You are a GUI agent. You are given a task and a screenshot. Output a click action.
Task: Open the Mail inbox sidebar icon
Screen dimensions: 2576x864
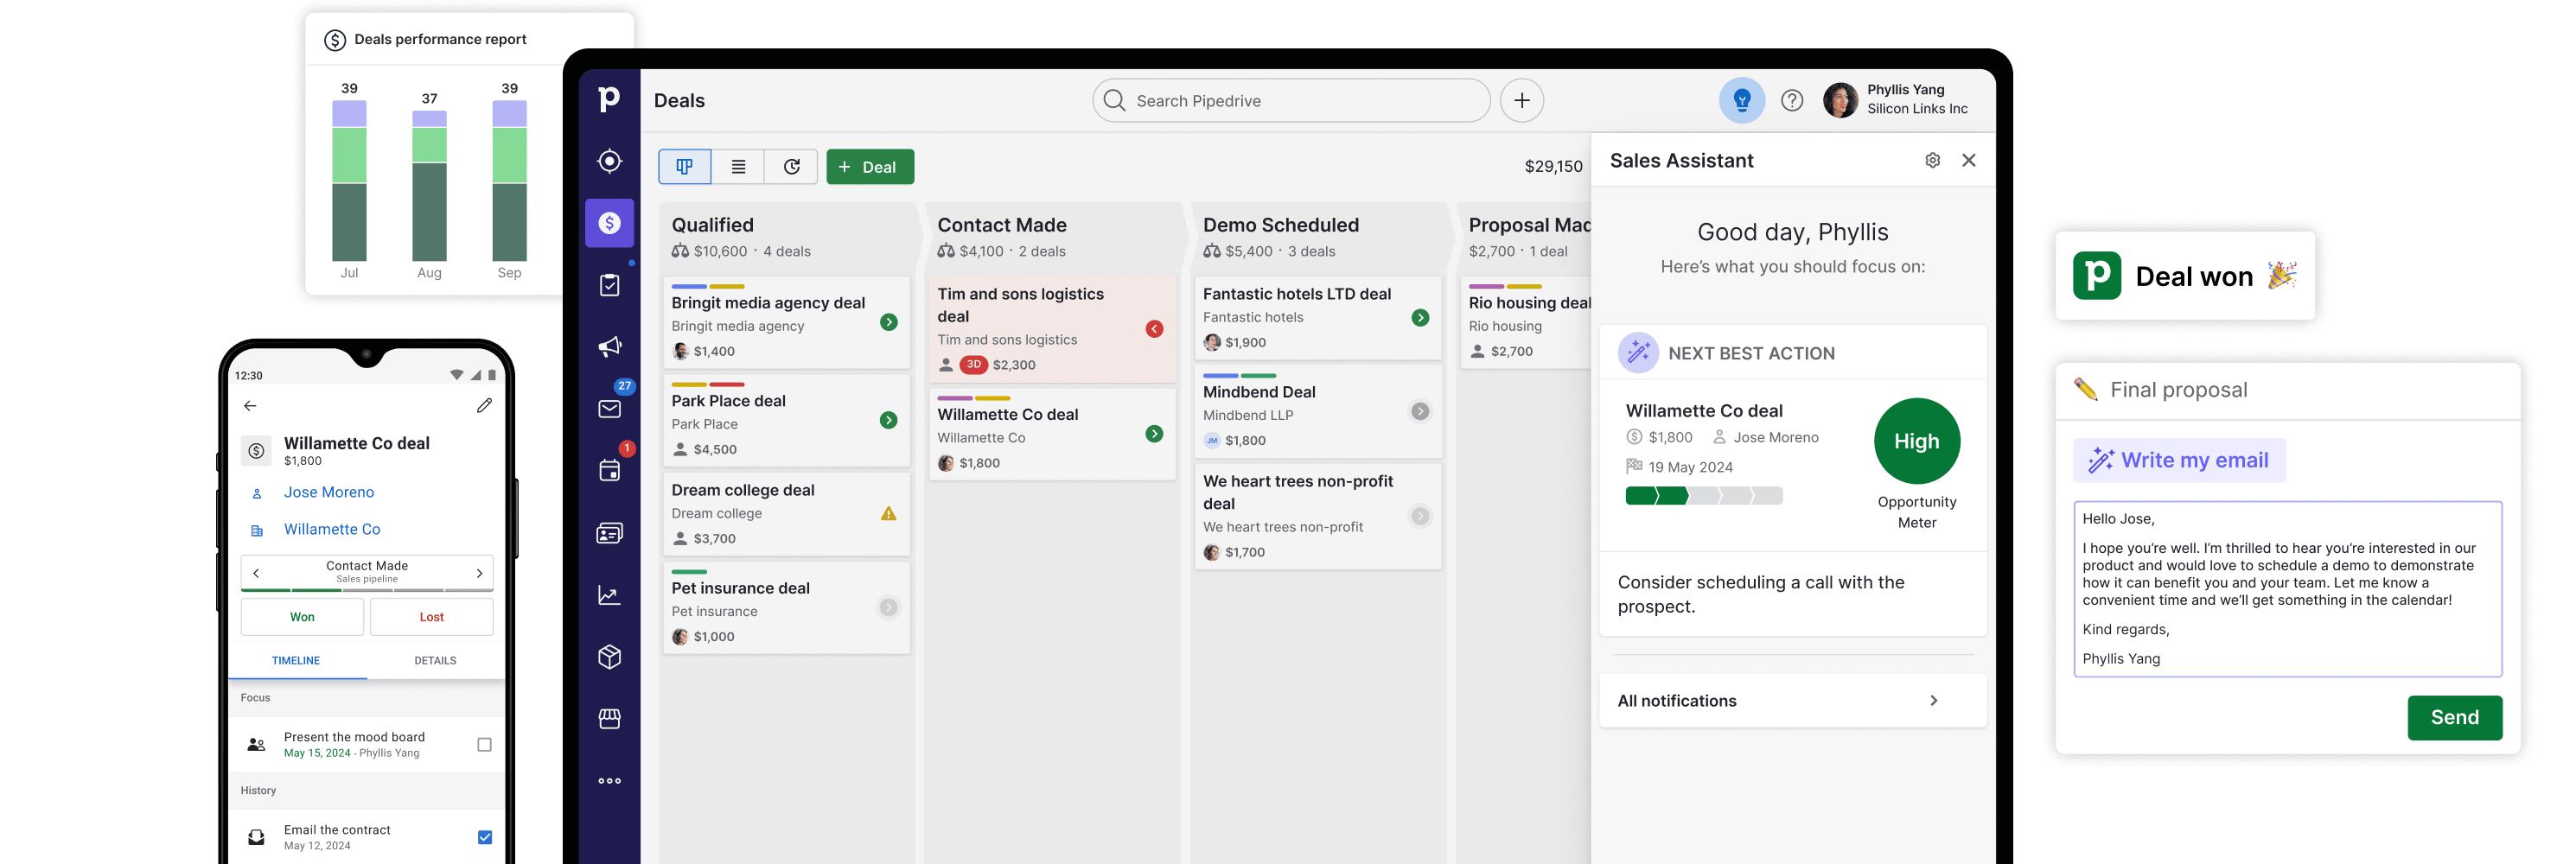[609, 409]
